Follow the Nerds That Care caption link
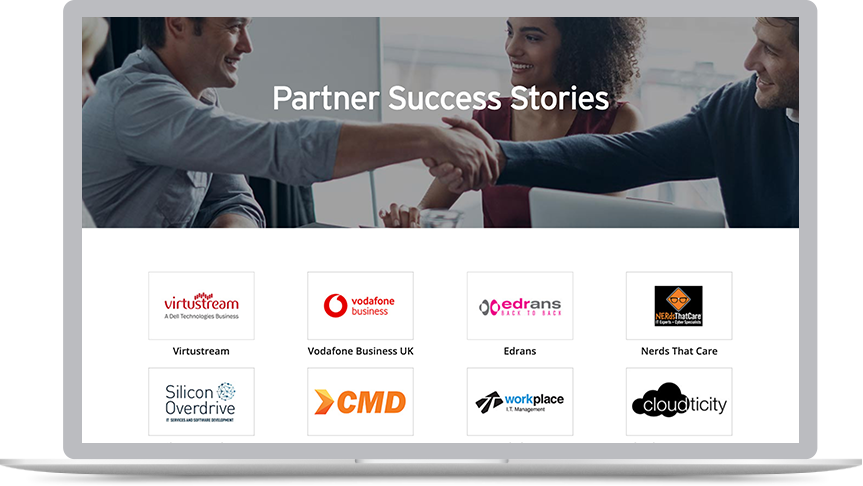This screenshot has height=486, width=863. [679, 351]
